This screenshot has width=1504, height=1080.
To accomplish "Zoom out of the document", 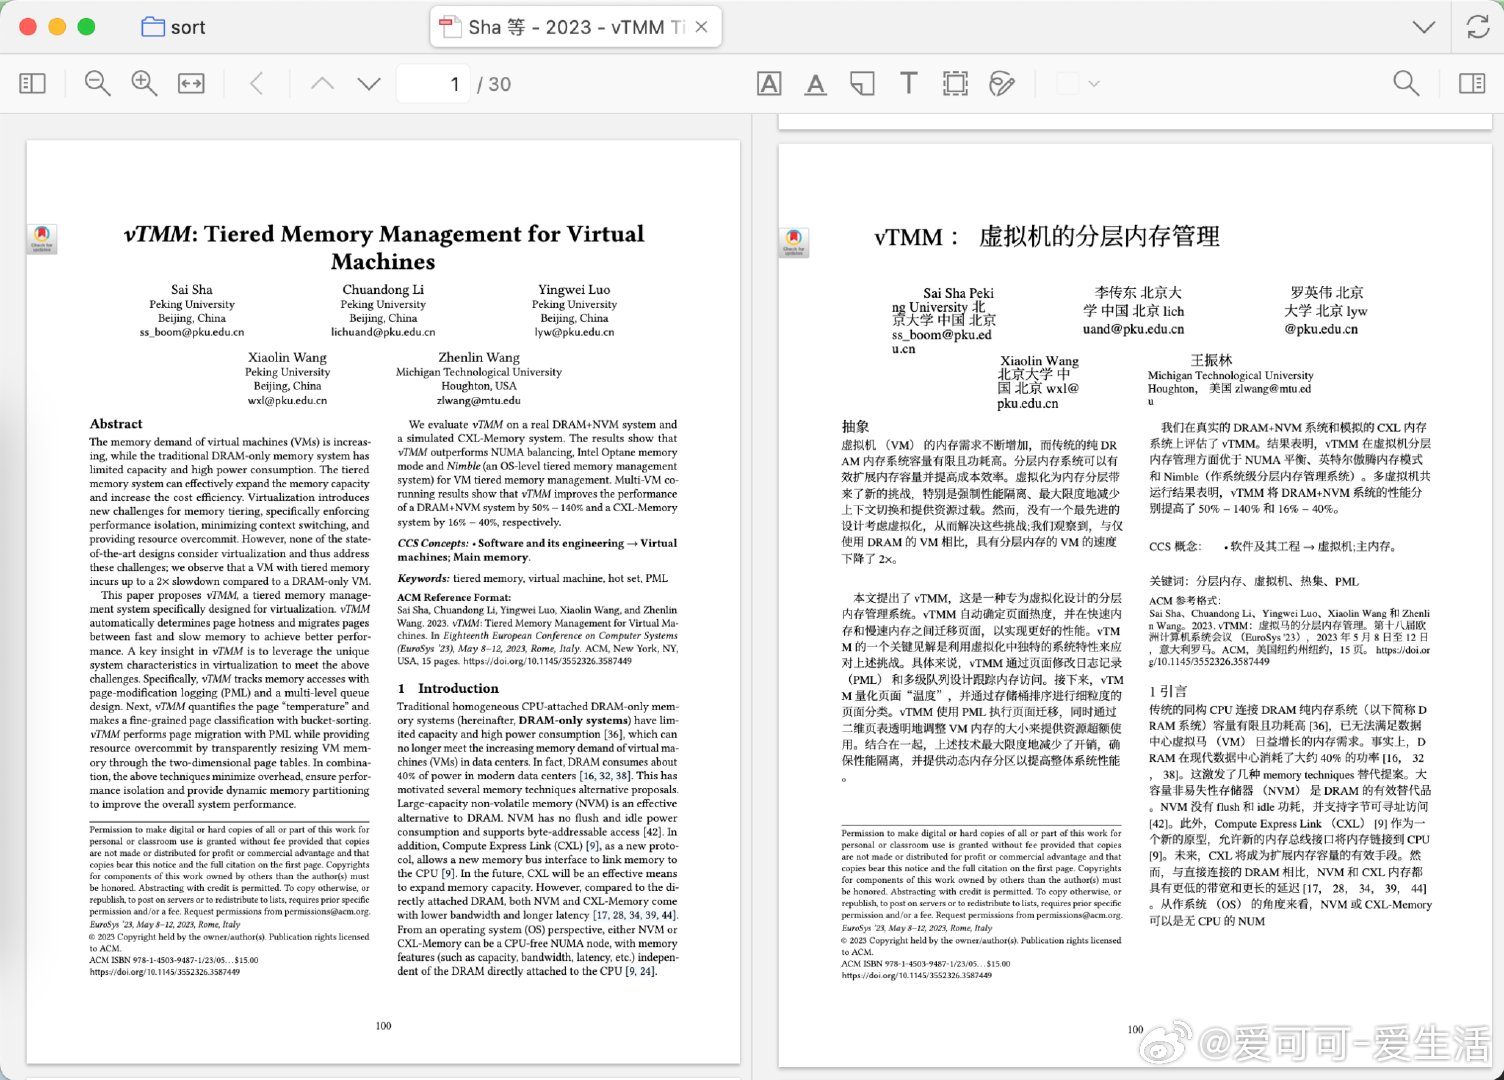I will coord(97,84).
